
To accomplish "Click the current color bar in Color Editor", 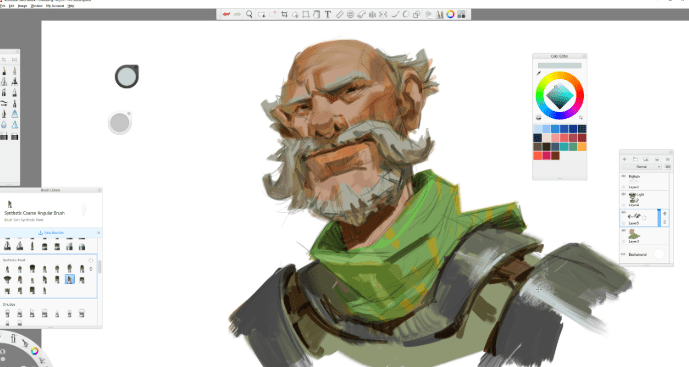I will [559, 65].
